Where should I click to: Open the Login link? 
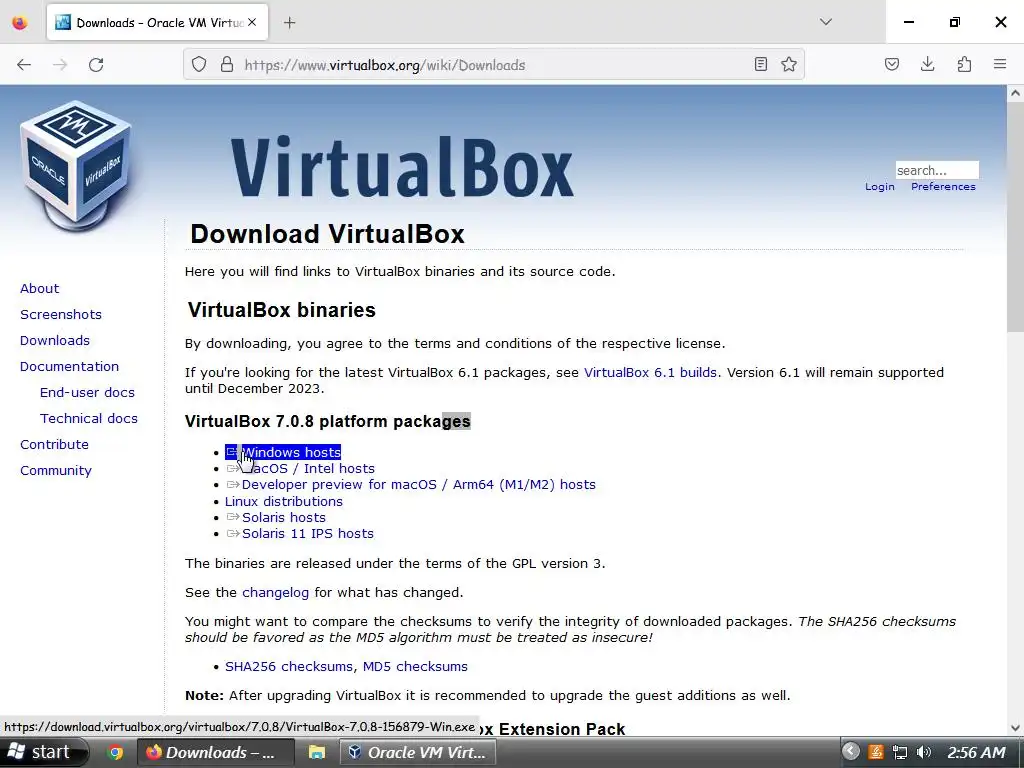tap(880, 187)
